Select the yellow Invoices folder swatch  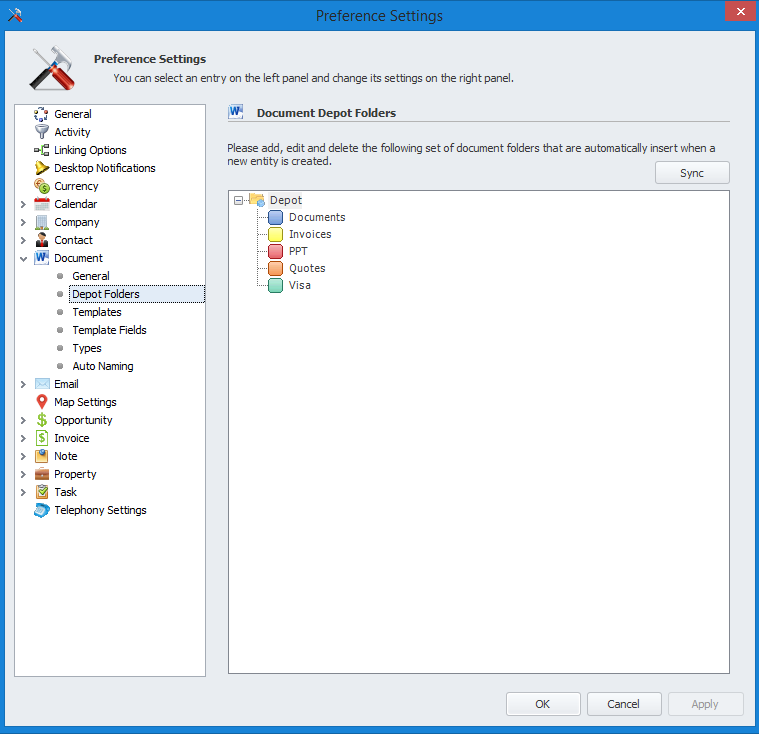(x=276, y=234)
